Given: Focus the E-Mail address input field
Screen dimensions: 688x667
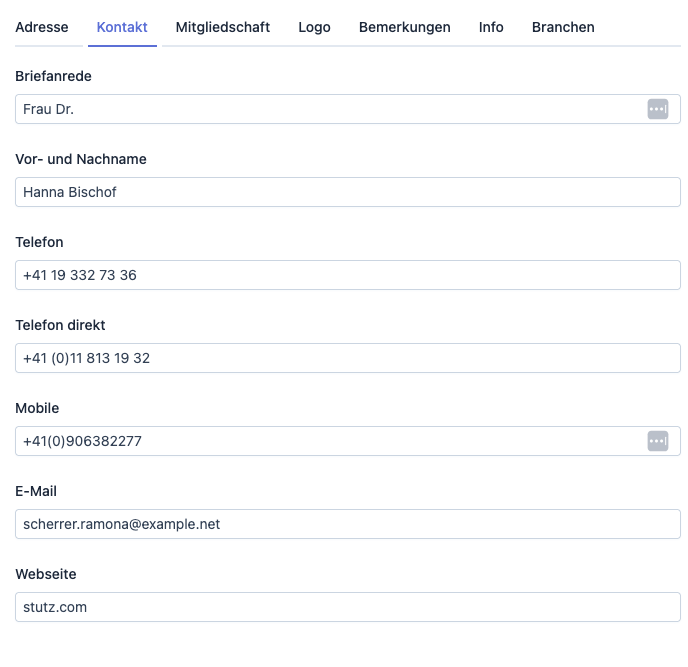Looking at the screenshot, I should point(347,524).
